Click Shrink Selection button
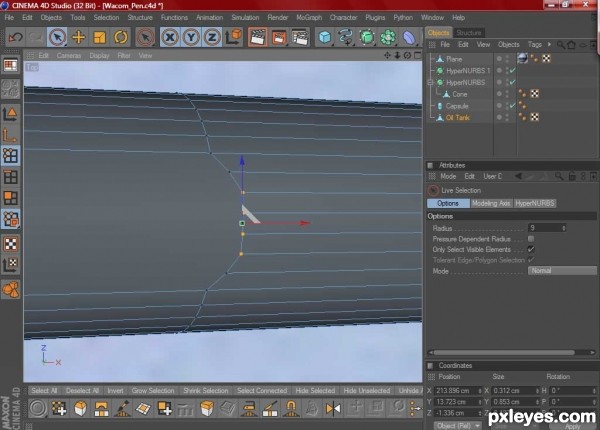This screenshot has height=430, width=600. [x=205, y=391]
